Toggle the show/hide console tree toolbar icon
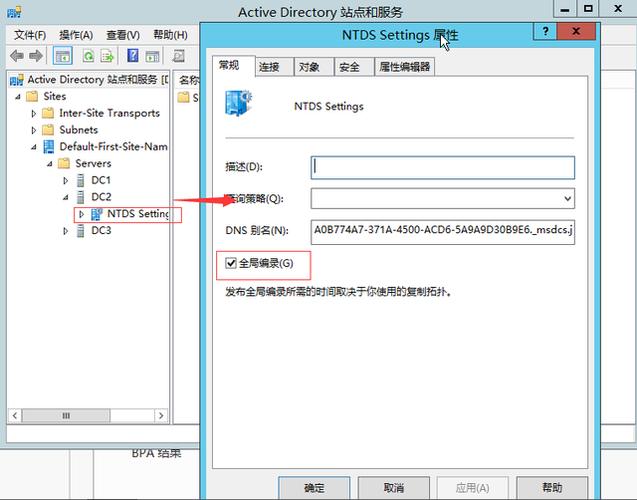Screen dimensions: 637x500 click(x=63, y=56)
